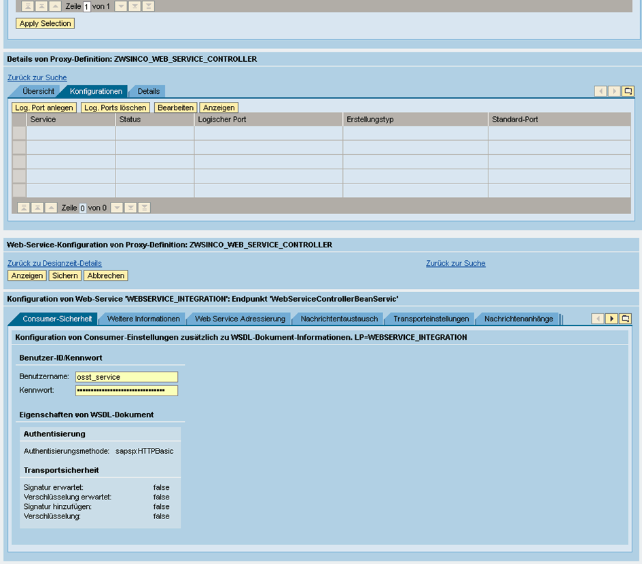642x564 pixels.
Task: Jump to first row in logical ports table
Action: pyautogui.click(x=24, y=207)
